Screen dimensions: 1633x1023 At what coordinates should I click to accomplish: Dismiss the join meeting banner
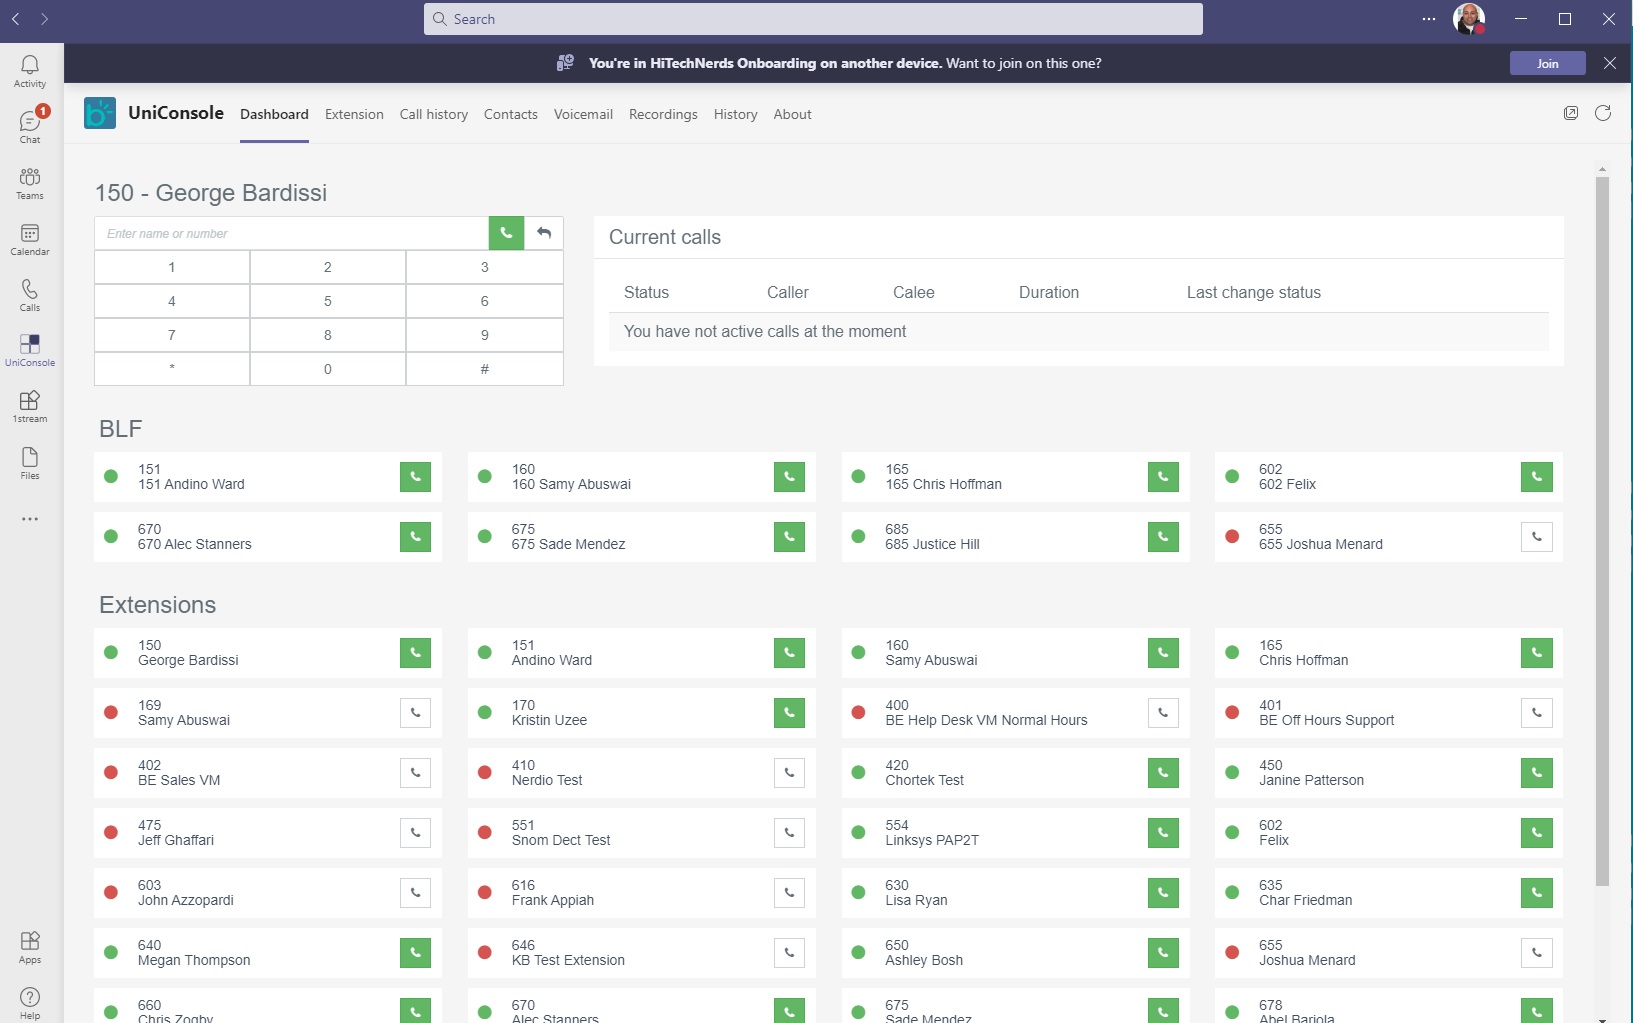1609,63
